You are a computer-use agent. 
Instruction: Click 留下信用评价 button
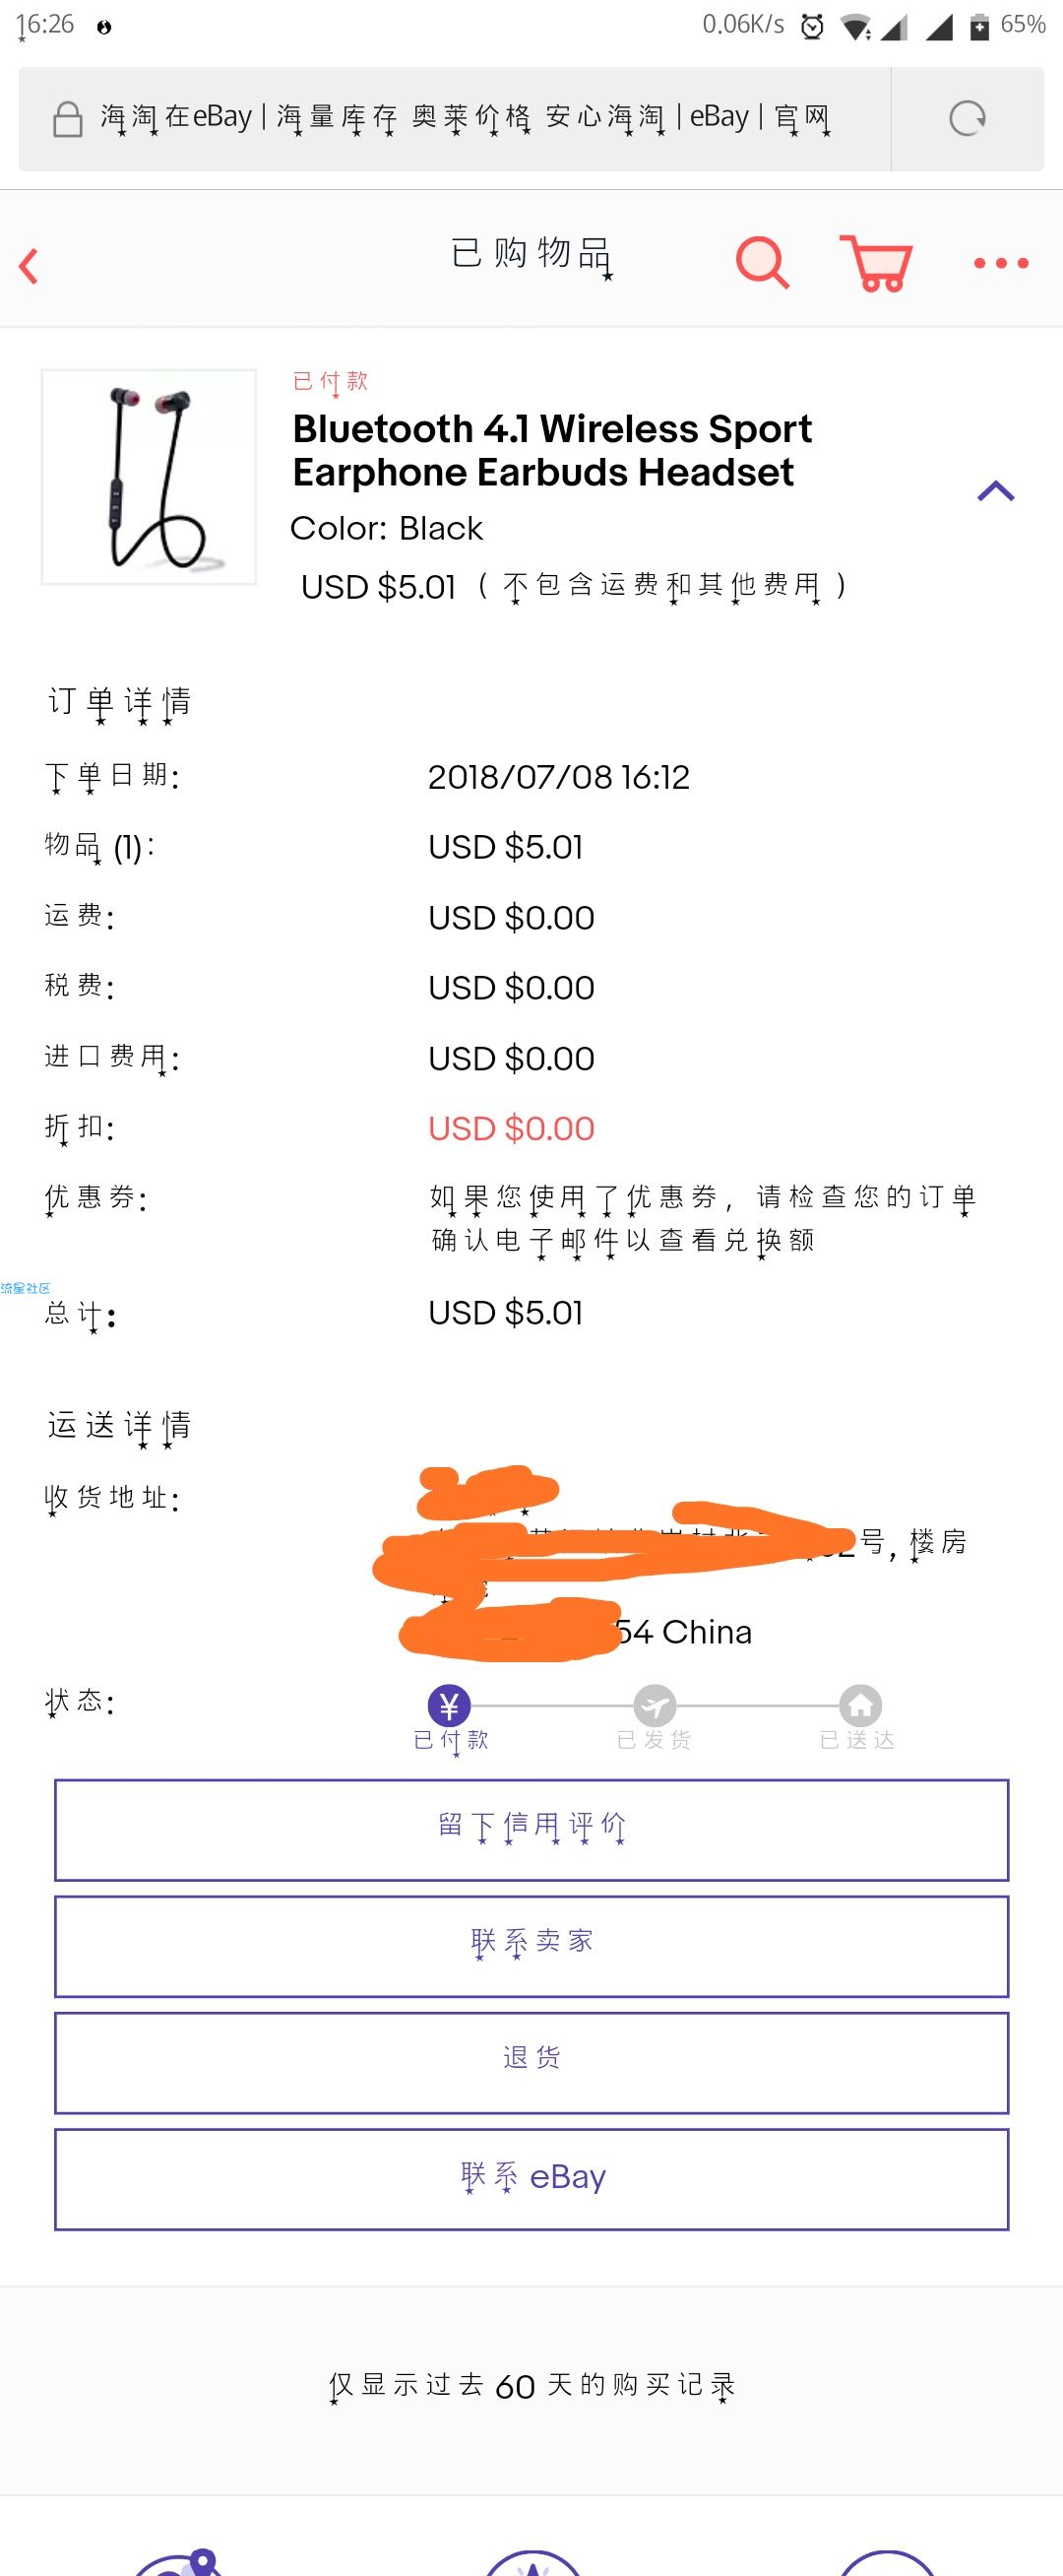click(531, 1830)
